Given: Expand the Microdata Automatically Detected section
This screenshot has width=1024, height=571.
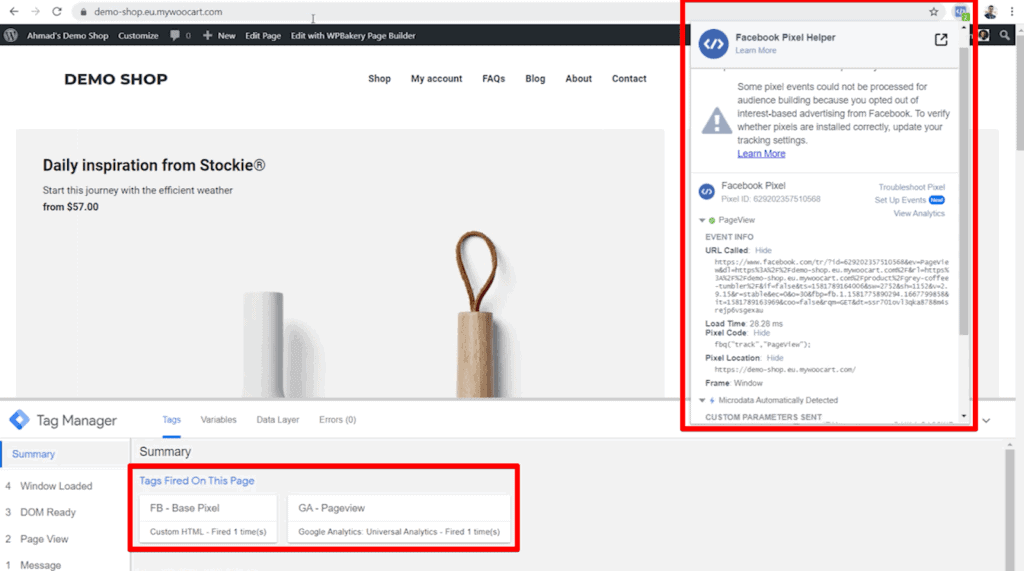Looking at the screenshot, I should [x=702, y=400].
